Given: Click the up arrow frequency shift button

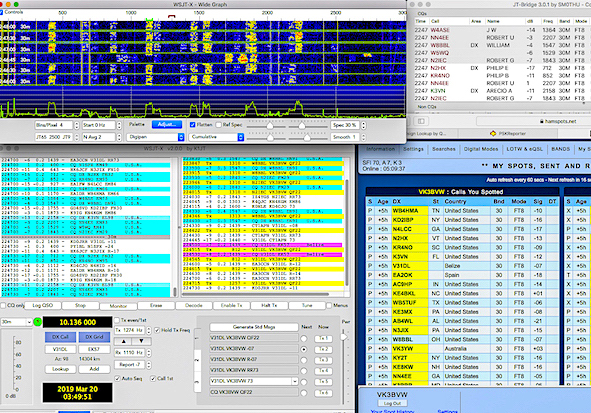Looking at the screenshot, I should (124, 341).
